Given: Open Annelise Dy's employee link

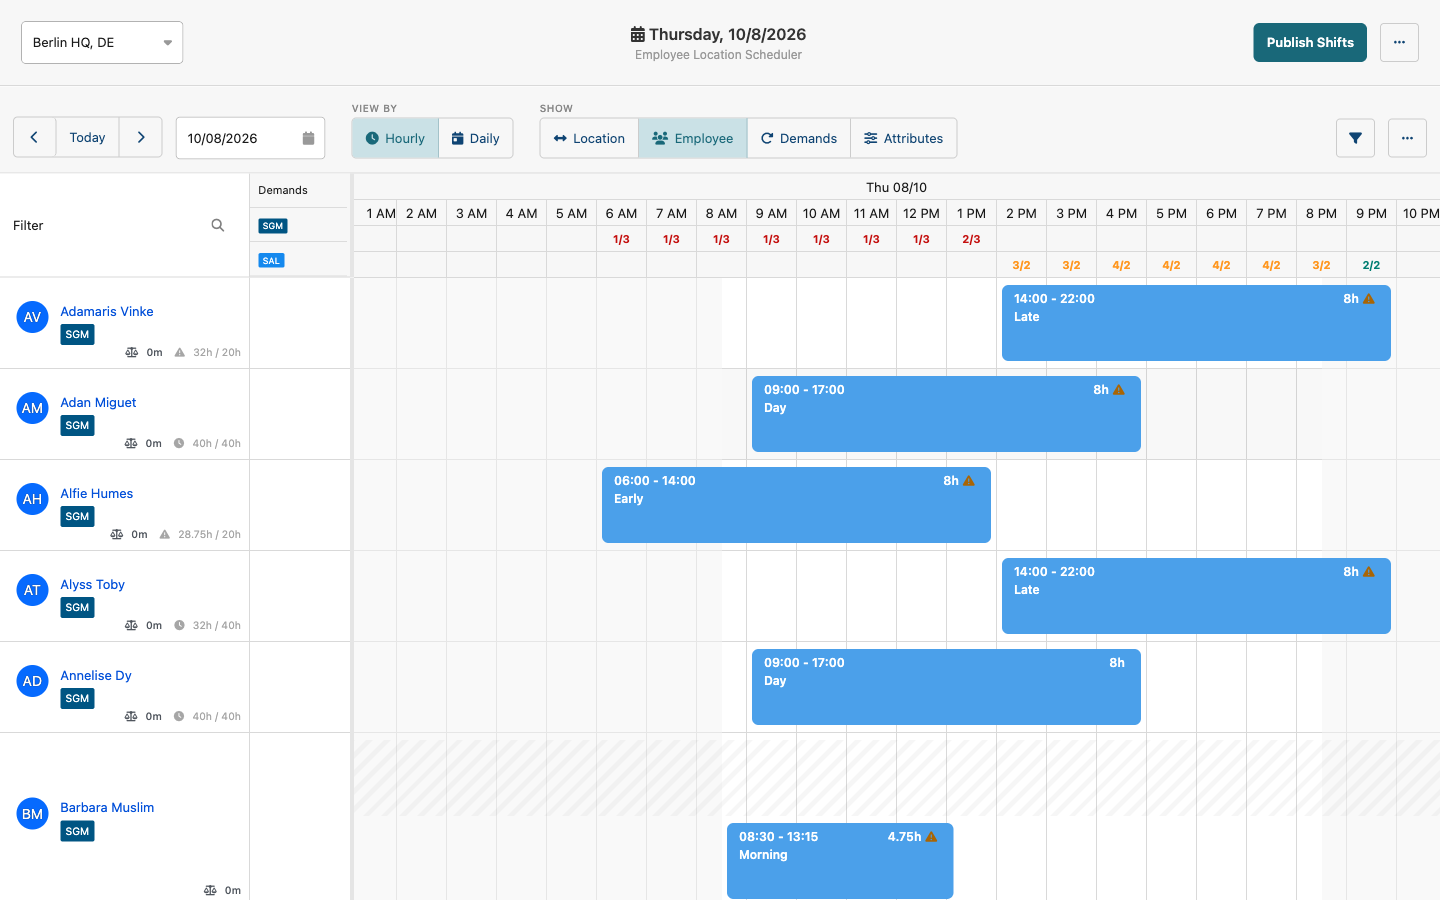Looking at the screenshot, I should pos(96,675).
